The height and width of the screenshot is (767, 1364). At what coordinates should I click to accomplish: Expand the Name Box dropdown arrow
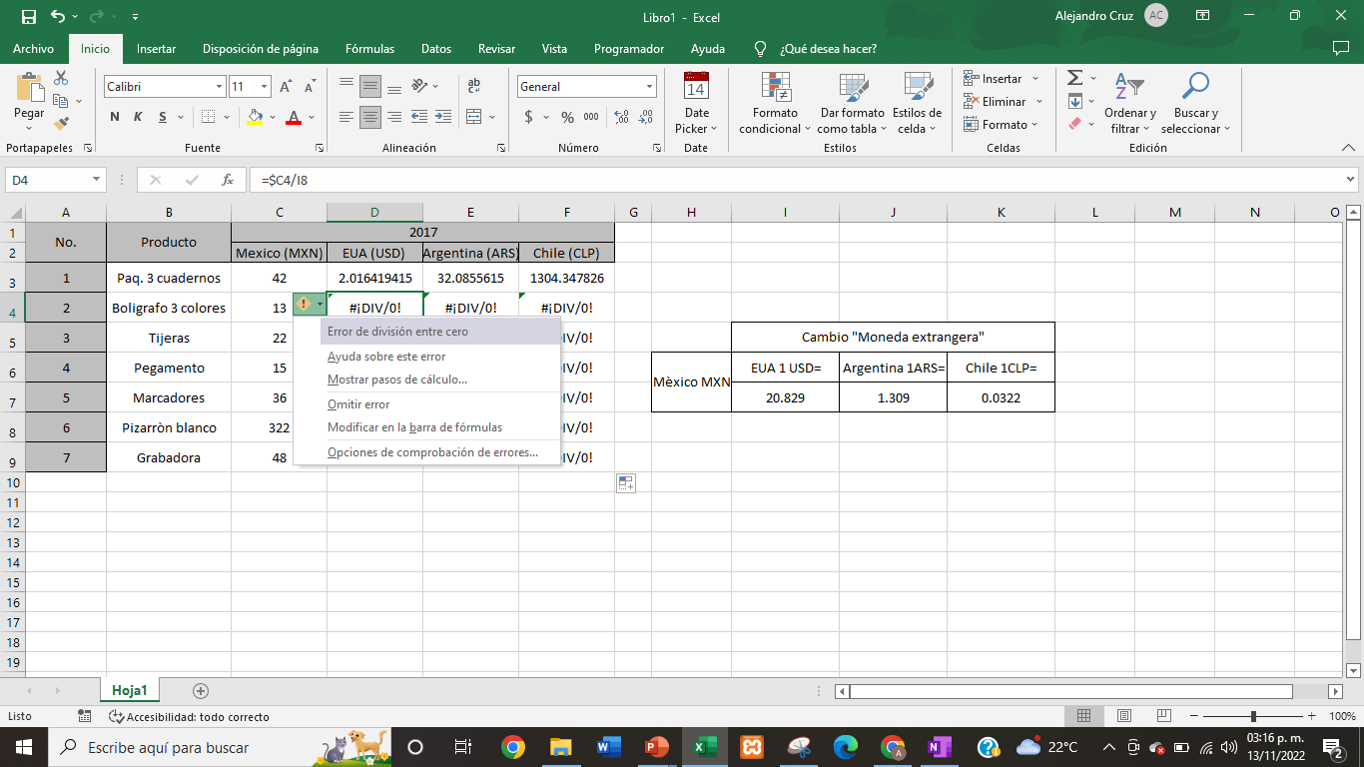pyautogui.click(x=96, y=180)
